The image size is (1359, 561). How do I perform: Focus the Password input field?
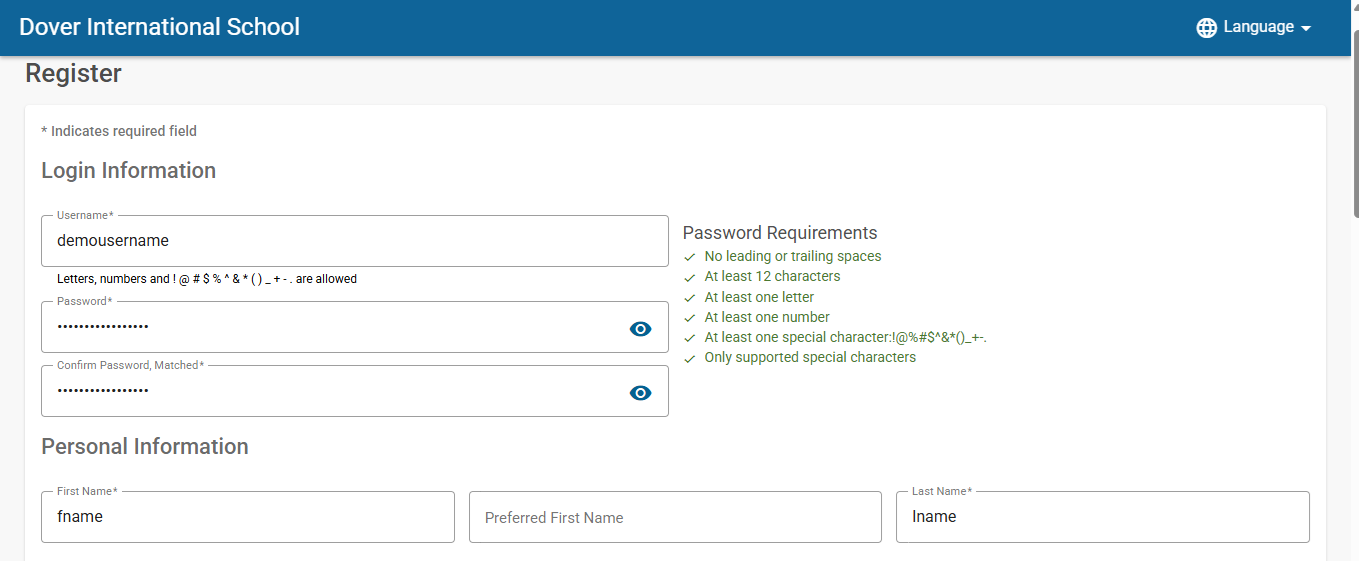click(355, 327)
